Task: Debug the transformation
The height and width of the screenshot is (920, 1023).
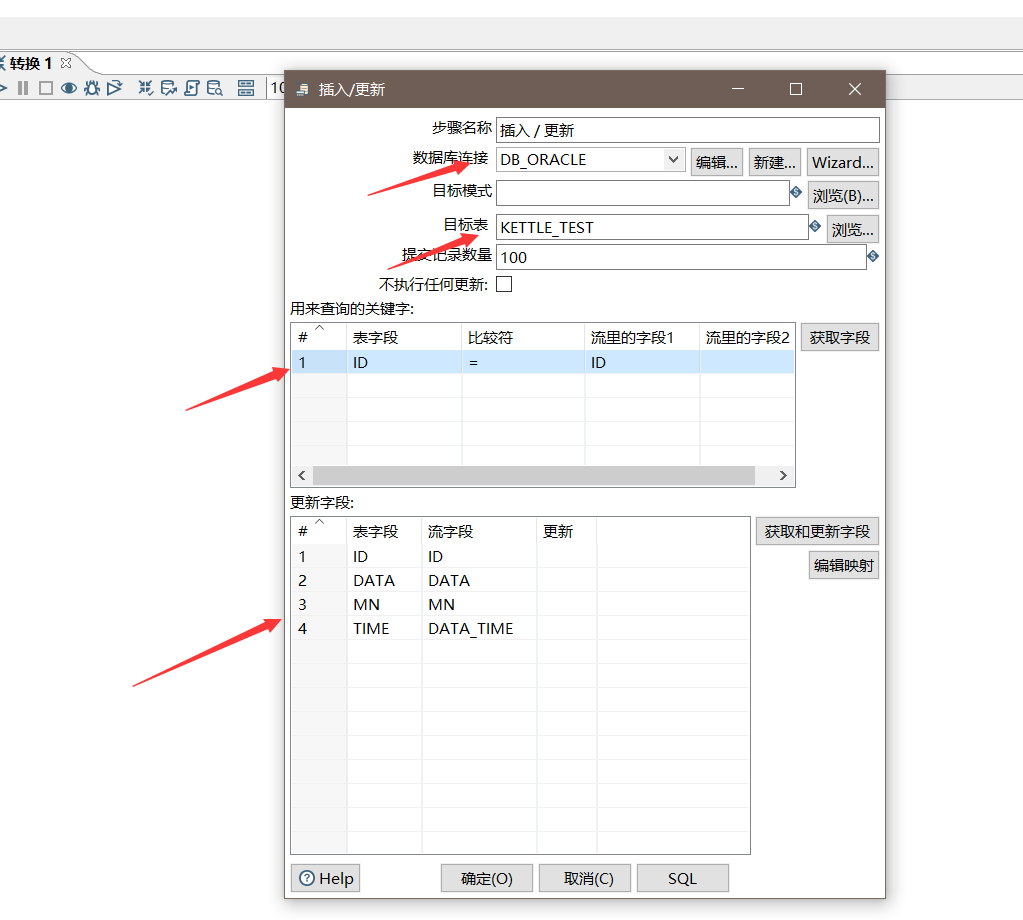Action: [x=91, y=88]
